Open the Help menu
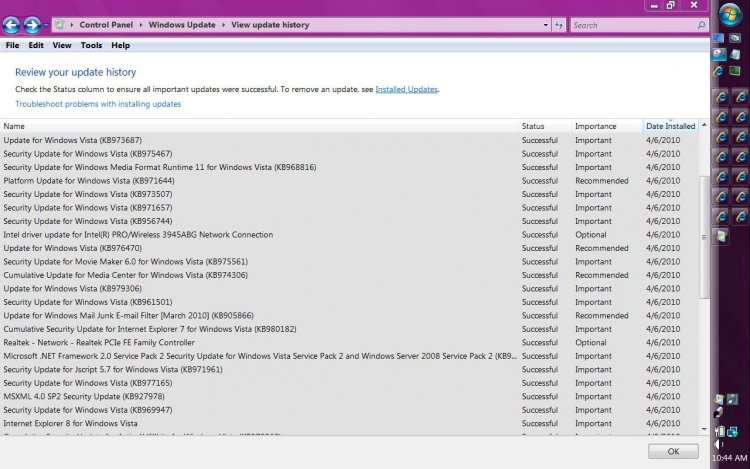This screenshot has height=469, width=750. tap(121, 45)
